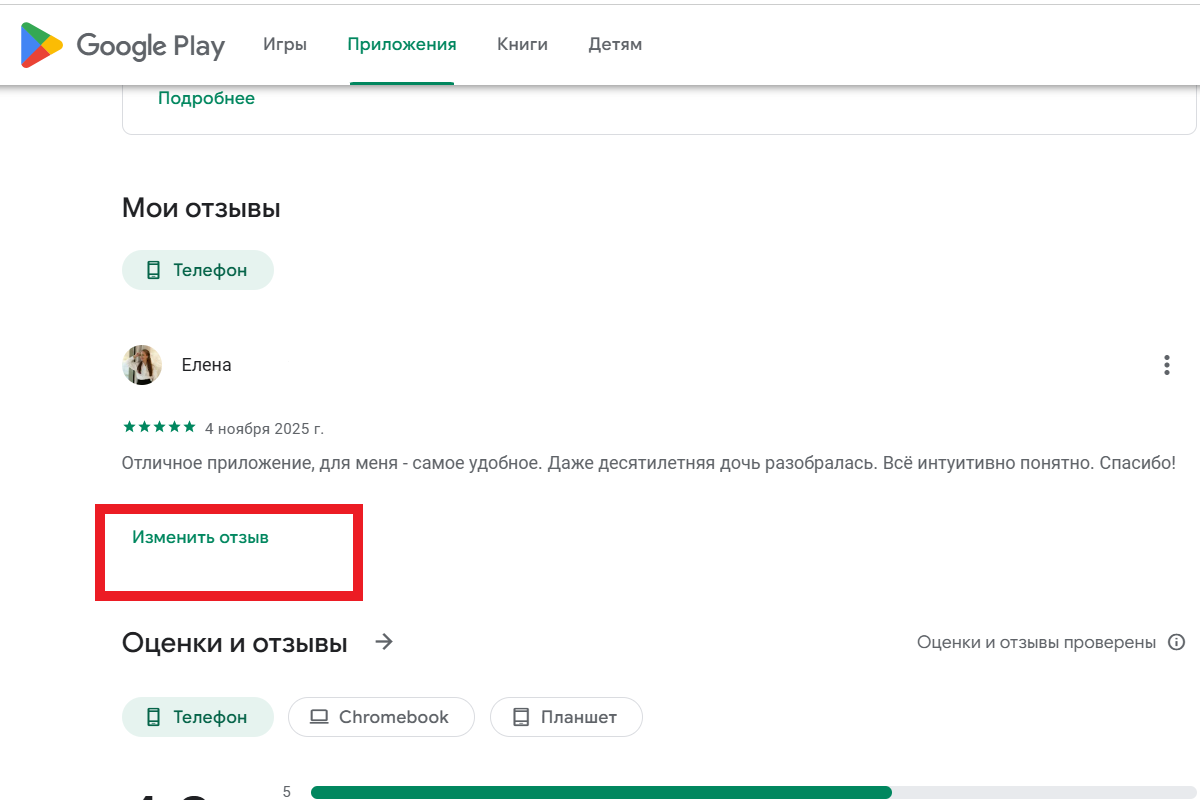Click the info icon next to reviews verified text
The width and height of the screenshot is (1200, 800).
coord(1177,642)
